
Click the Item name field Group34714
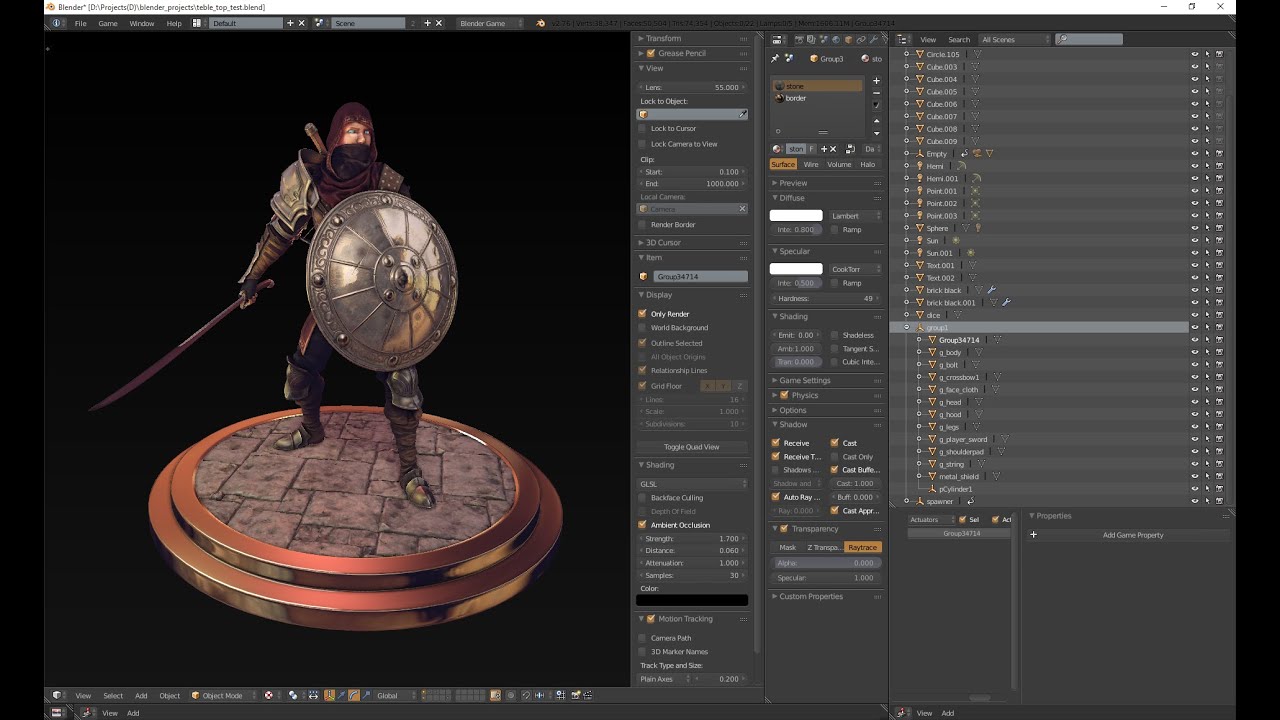click(x=700, y=276)
